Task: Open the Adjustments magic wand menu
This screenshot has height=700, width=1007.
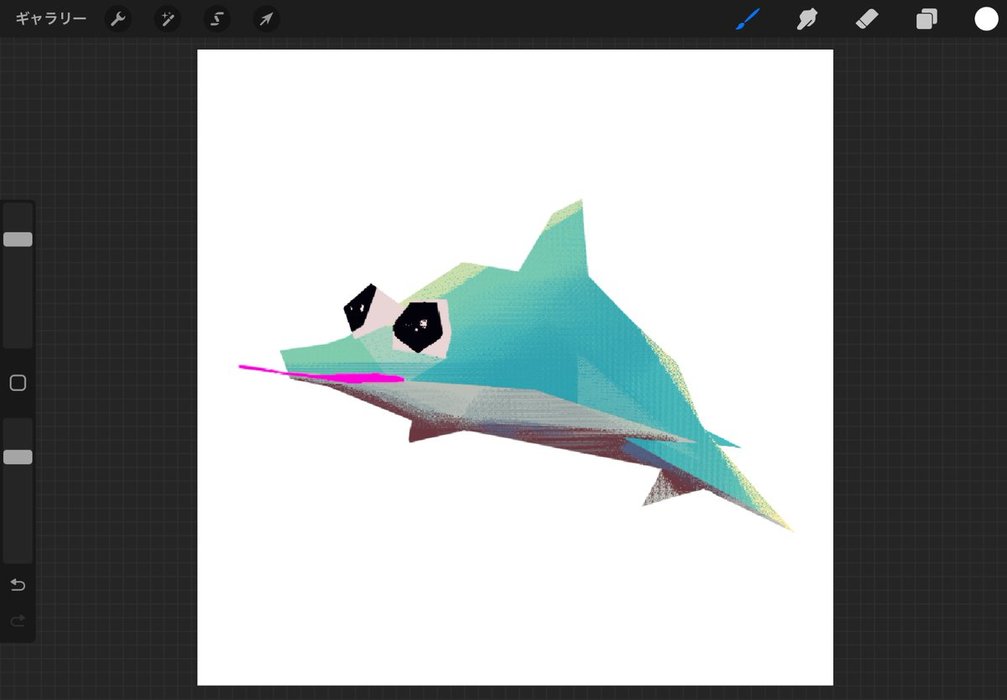Action: [167, 19]
